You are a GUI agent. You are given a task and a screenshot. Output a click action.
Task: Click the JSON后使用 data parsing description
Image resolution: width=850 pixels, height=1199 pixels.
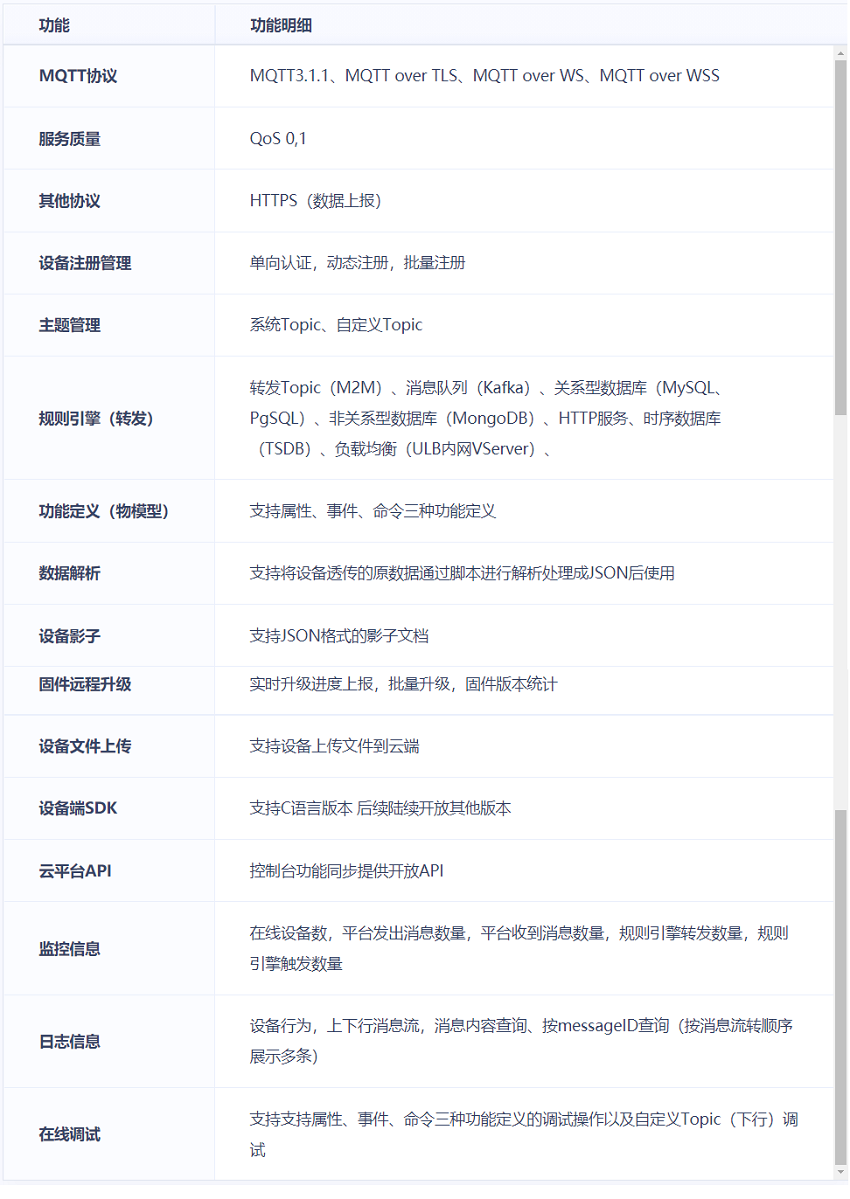(x=462, y=574)
